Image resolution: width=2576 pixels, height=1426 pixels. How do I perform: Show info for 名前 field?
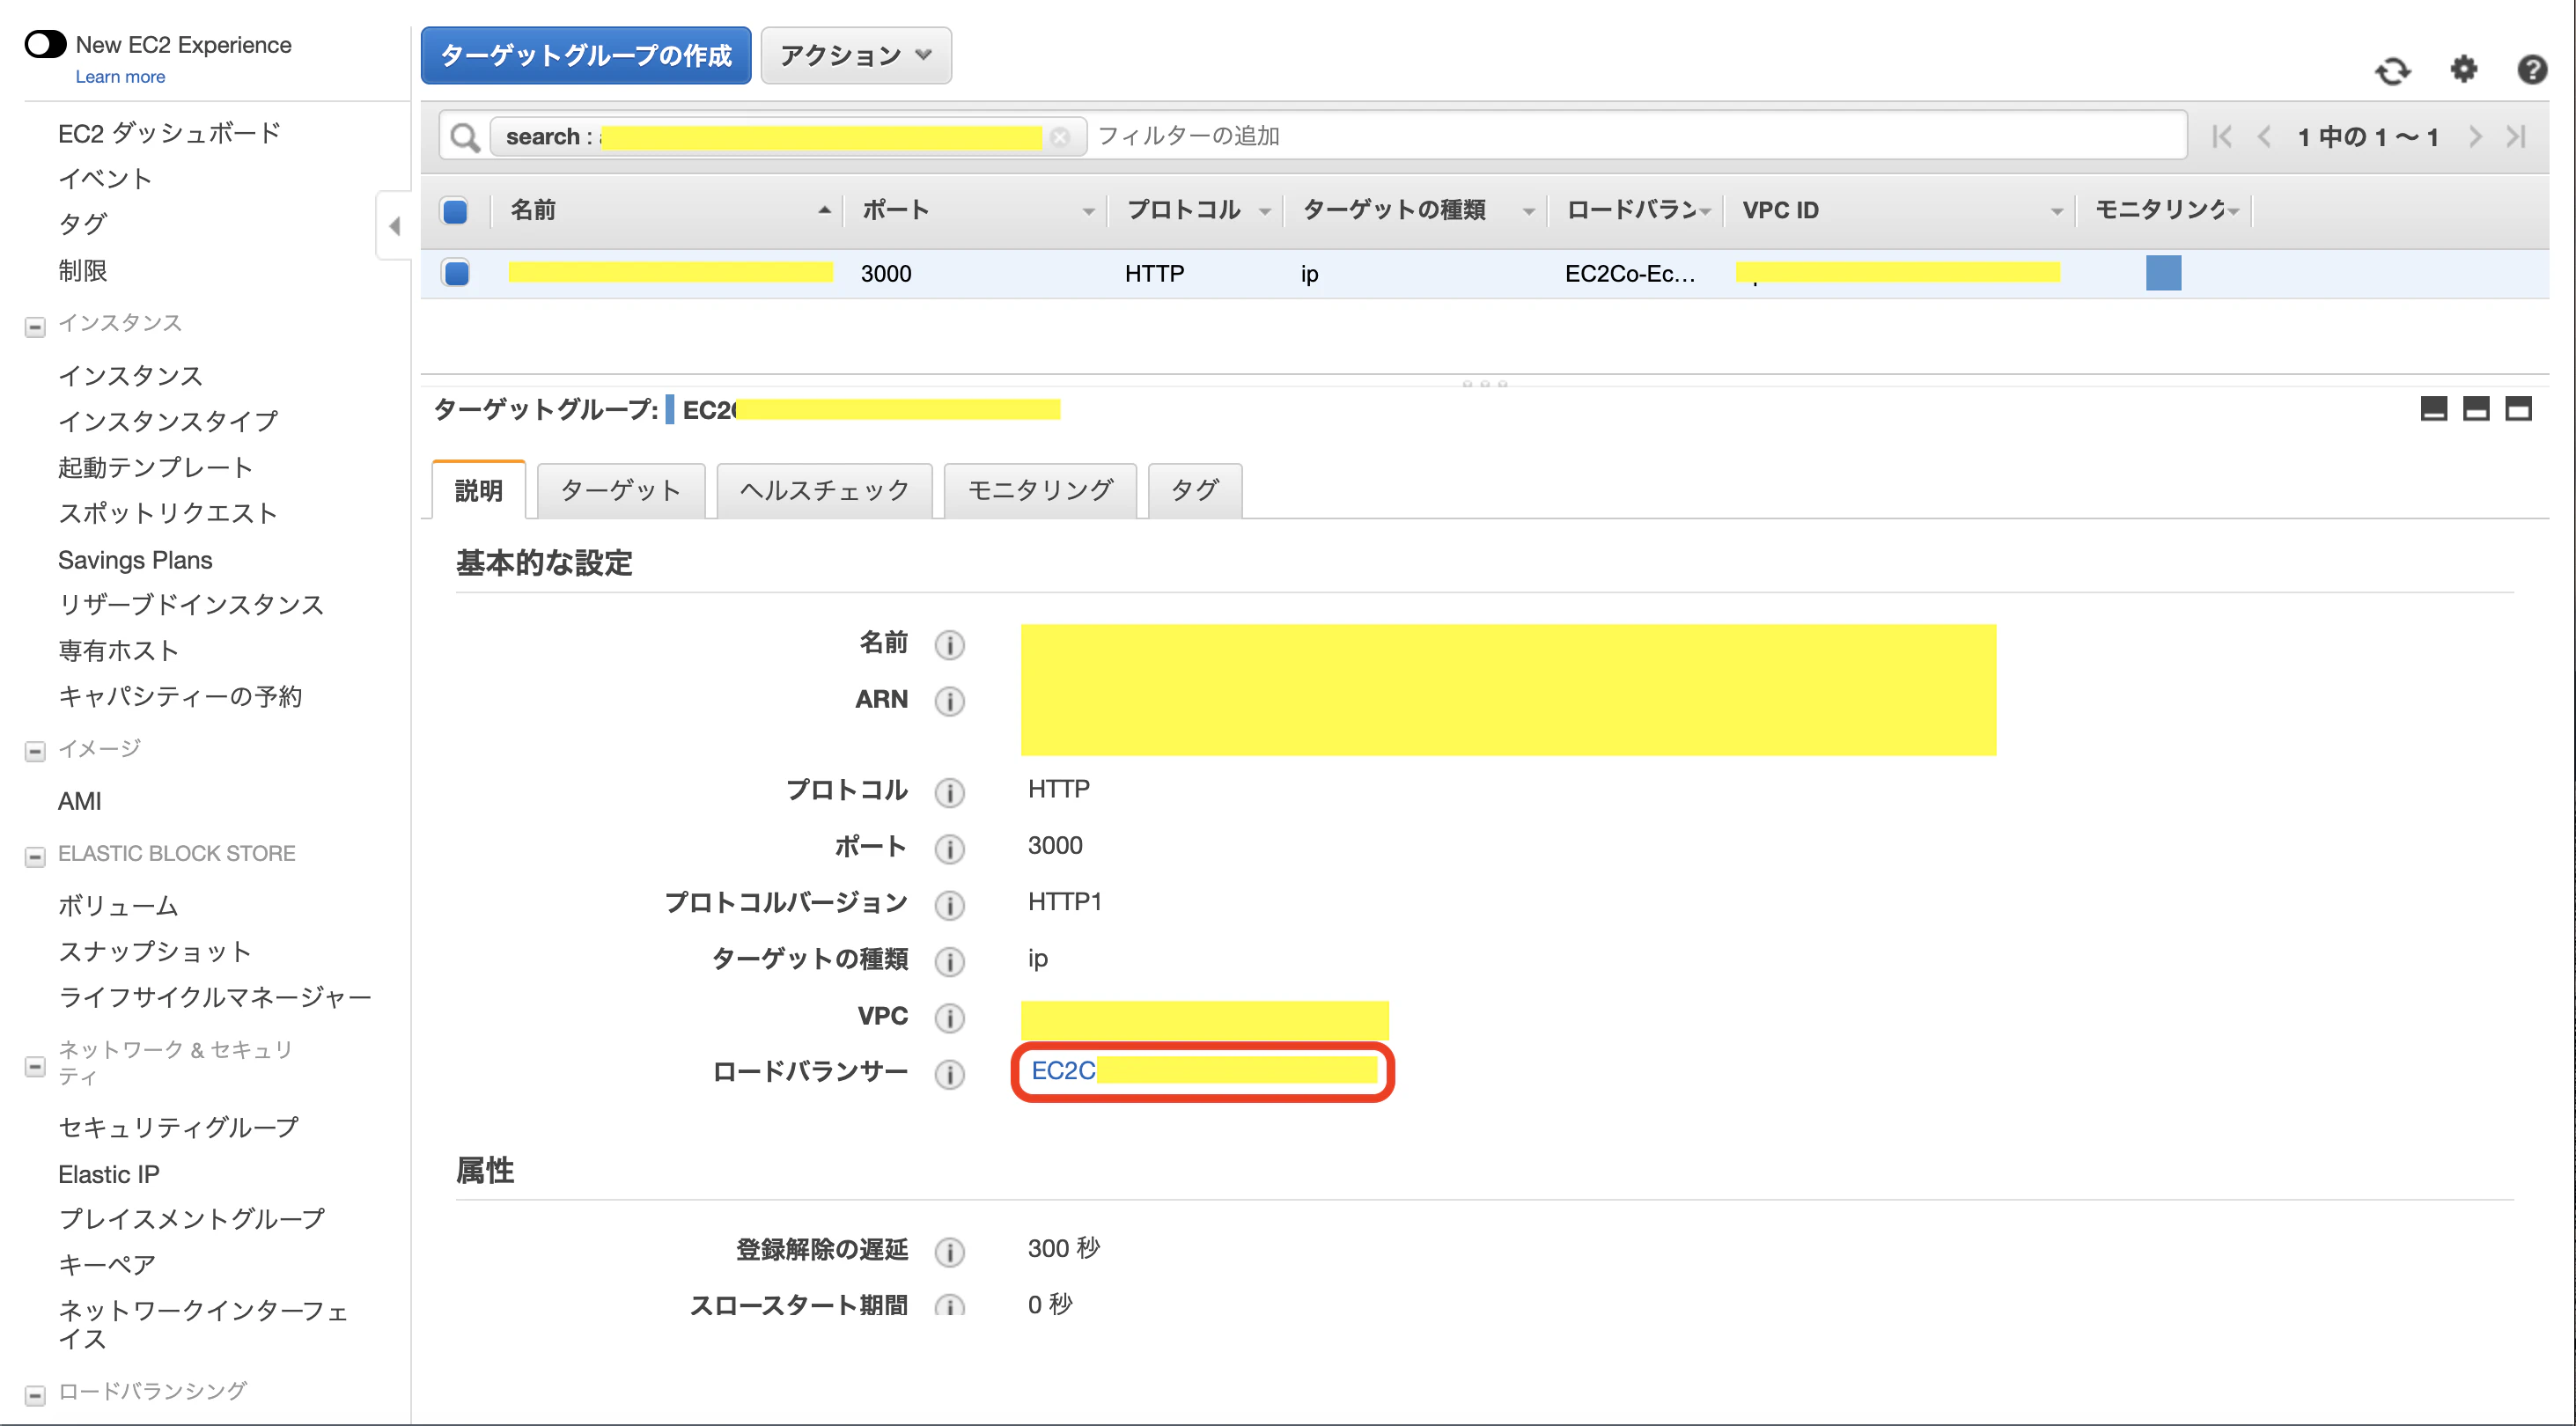pos(949,645)
